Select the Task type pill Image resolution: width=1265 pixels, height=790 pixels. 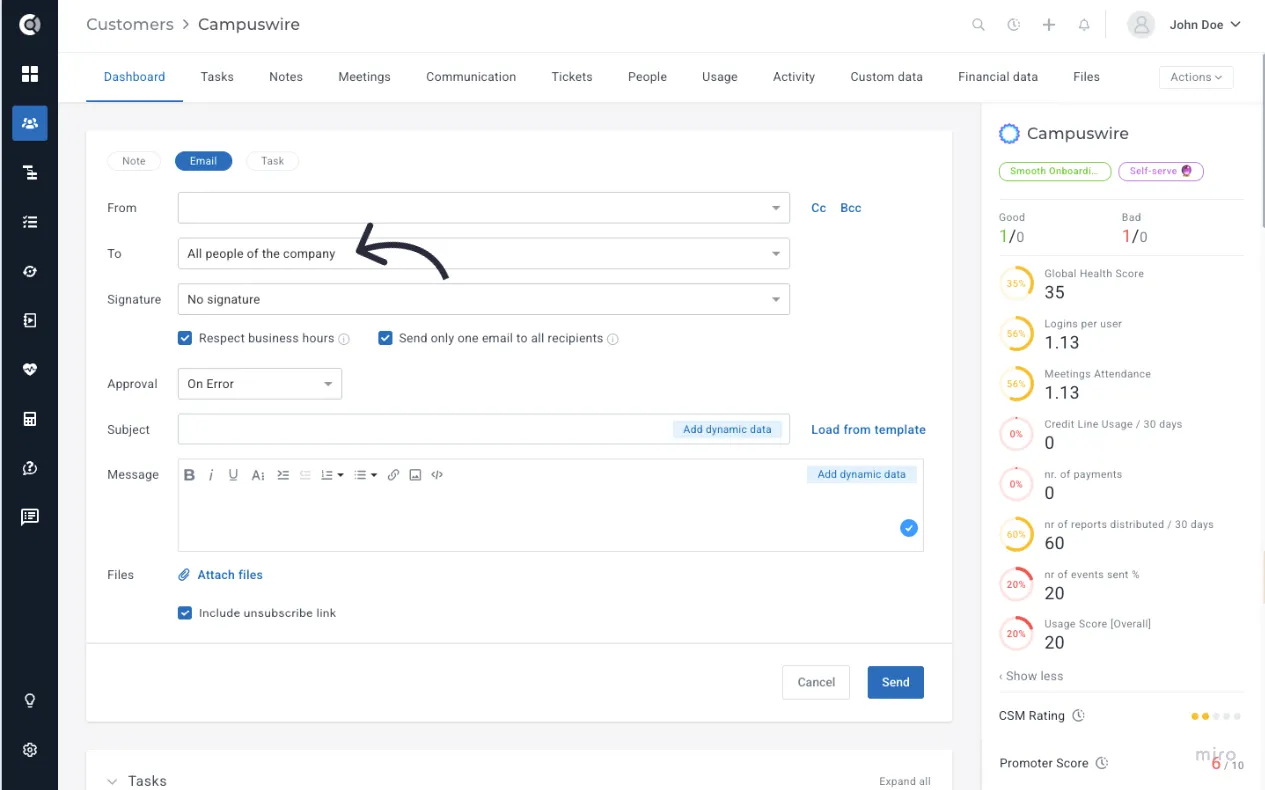tap(272, 161)
